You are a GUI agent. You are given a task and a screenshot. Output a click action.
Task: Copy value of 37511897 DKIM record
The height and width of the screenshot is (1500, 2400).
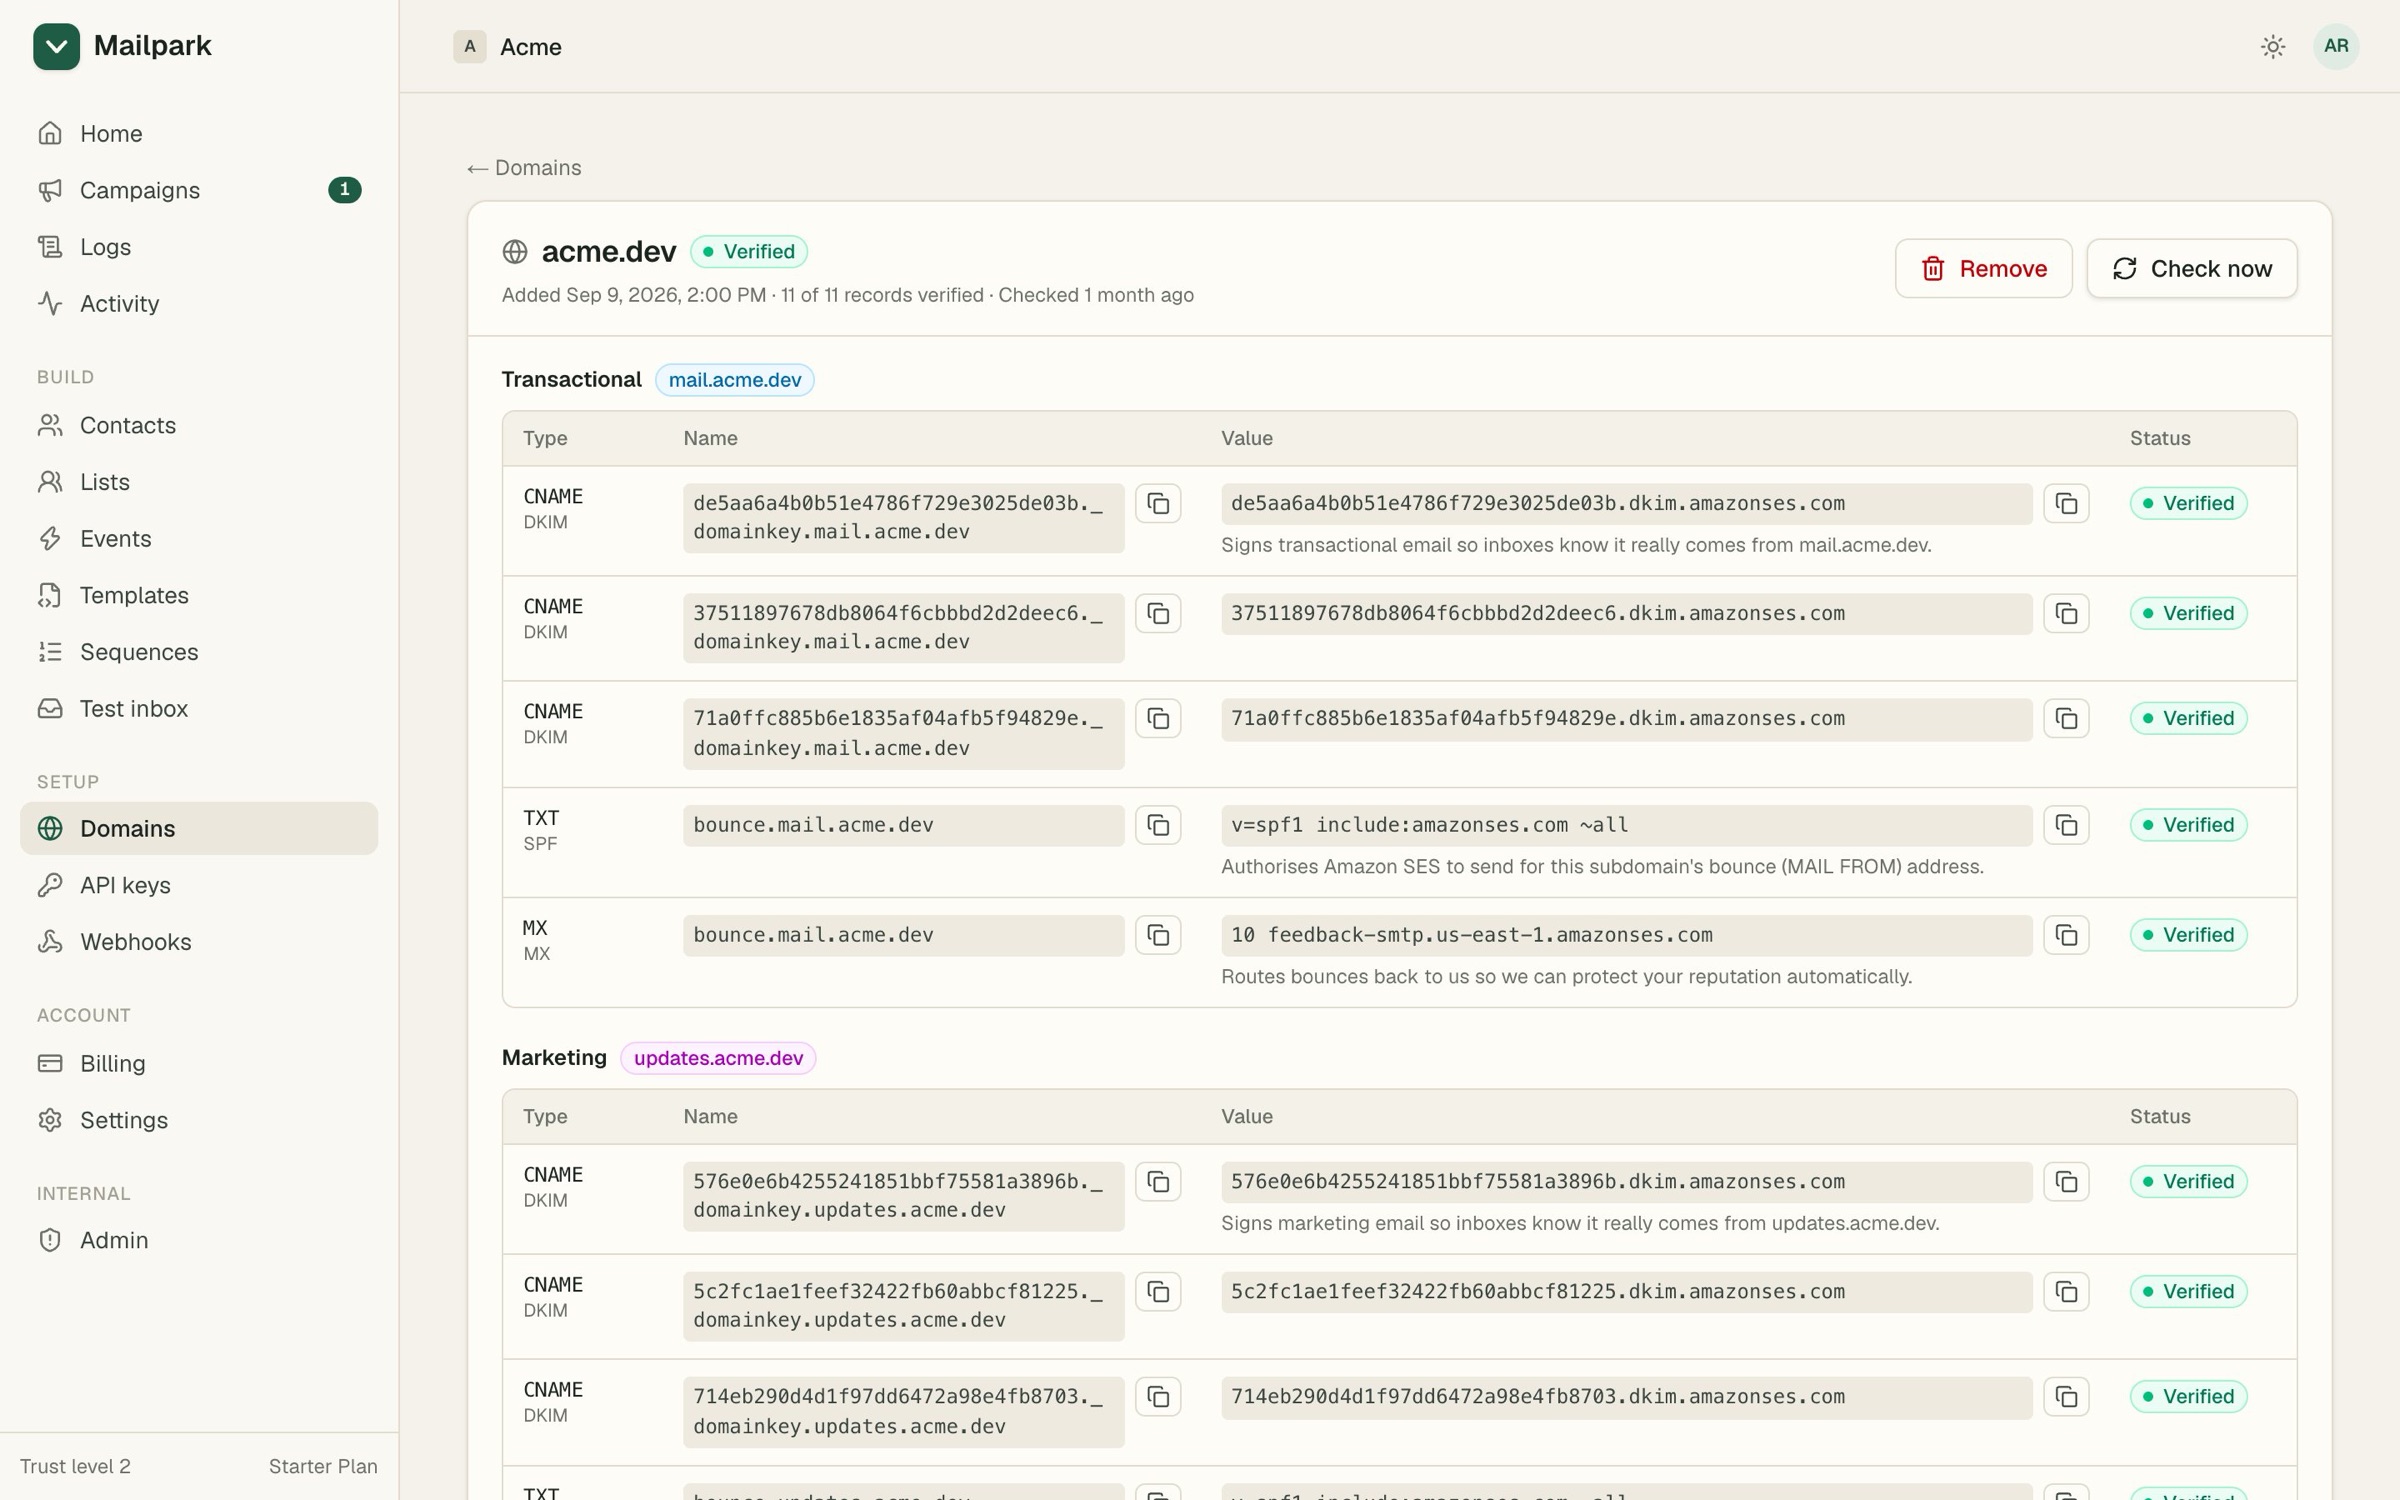[2066, 613]
